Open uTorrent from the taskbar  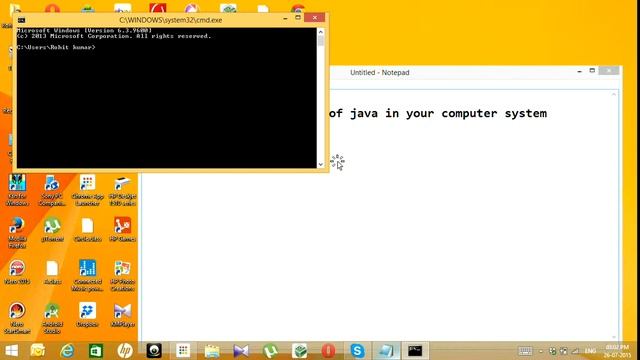[270, 351]
